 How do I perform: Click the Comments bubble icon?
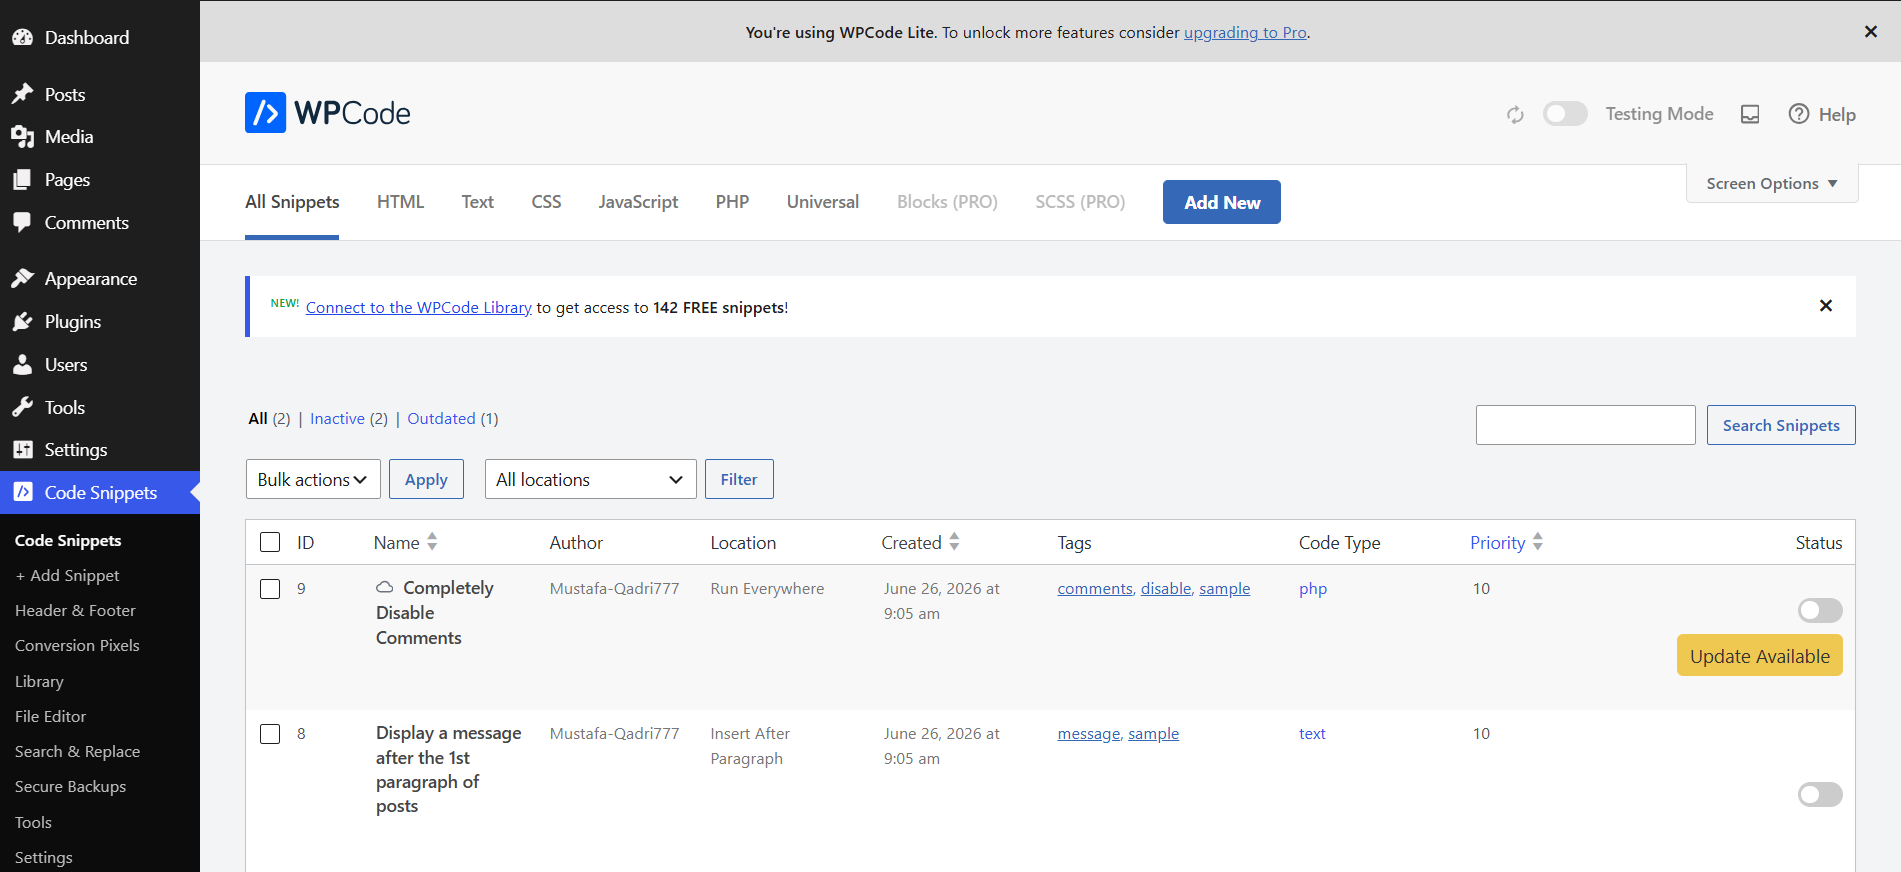click(x=23, y=222)
